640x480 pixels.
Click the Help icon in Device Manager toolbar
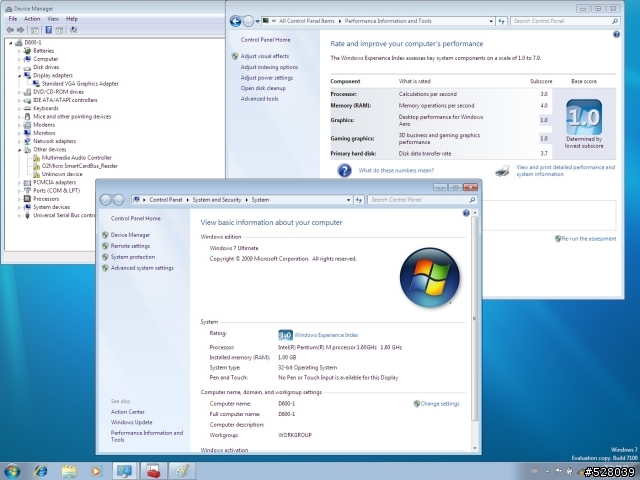(x=49, y=30)
